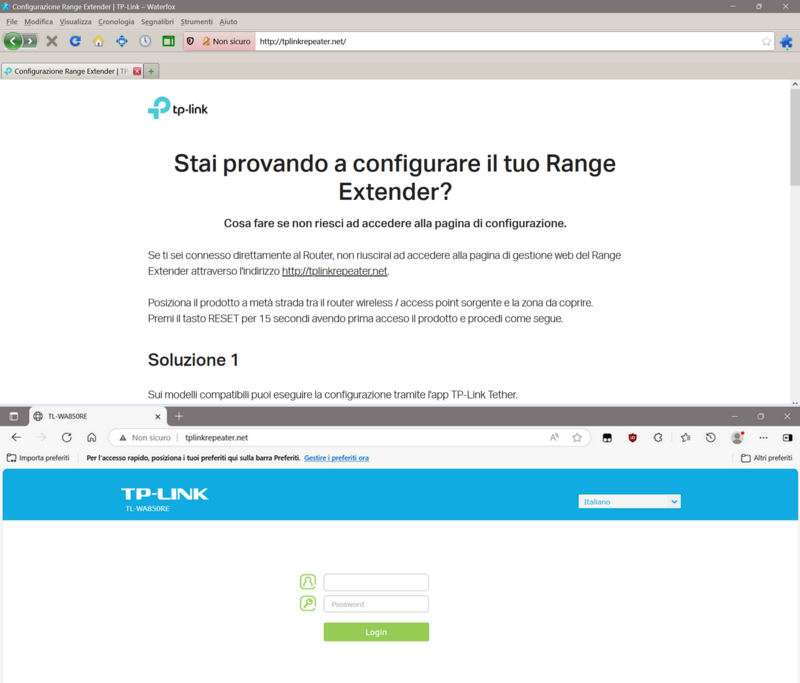Open Edge extensions icon
This screenshot has width=800, height=683.
[x=658, y=438]
